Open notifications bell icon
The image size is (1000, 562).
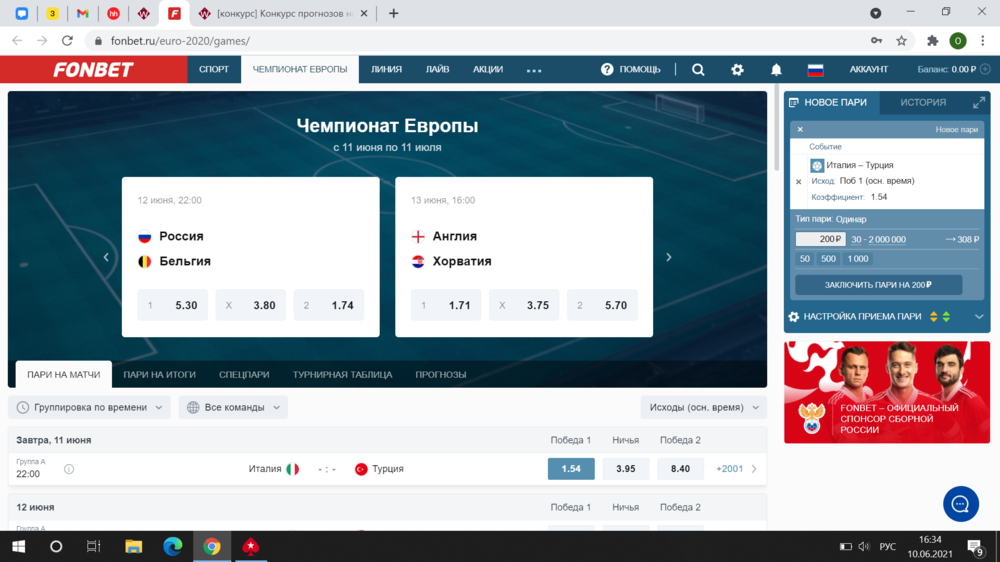(x=776, y=70)
